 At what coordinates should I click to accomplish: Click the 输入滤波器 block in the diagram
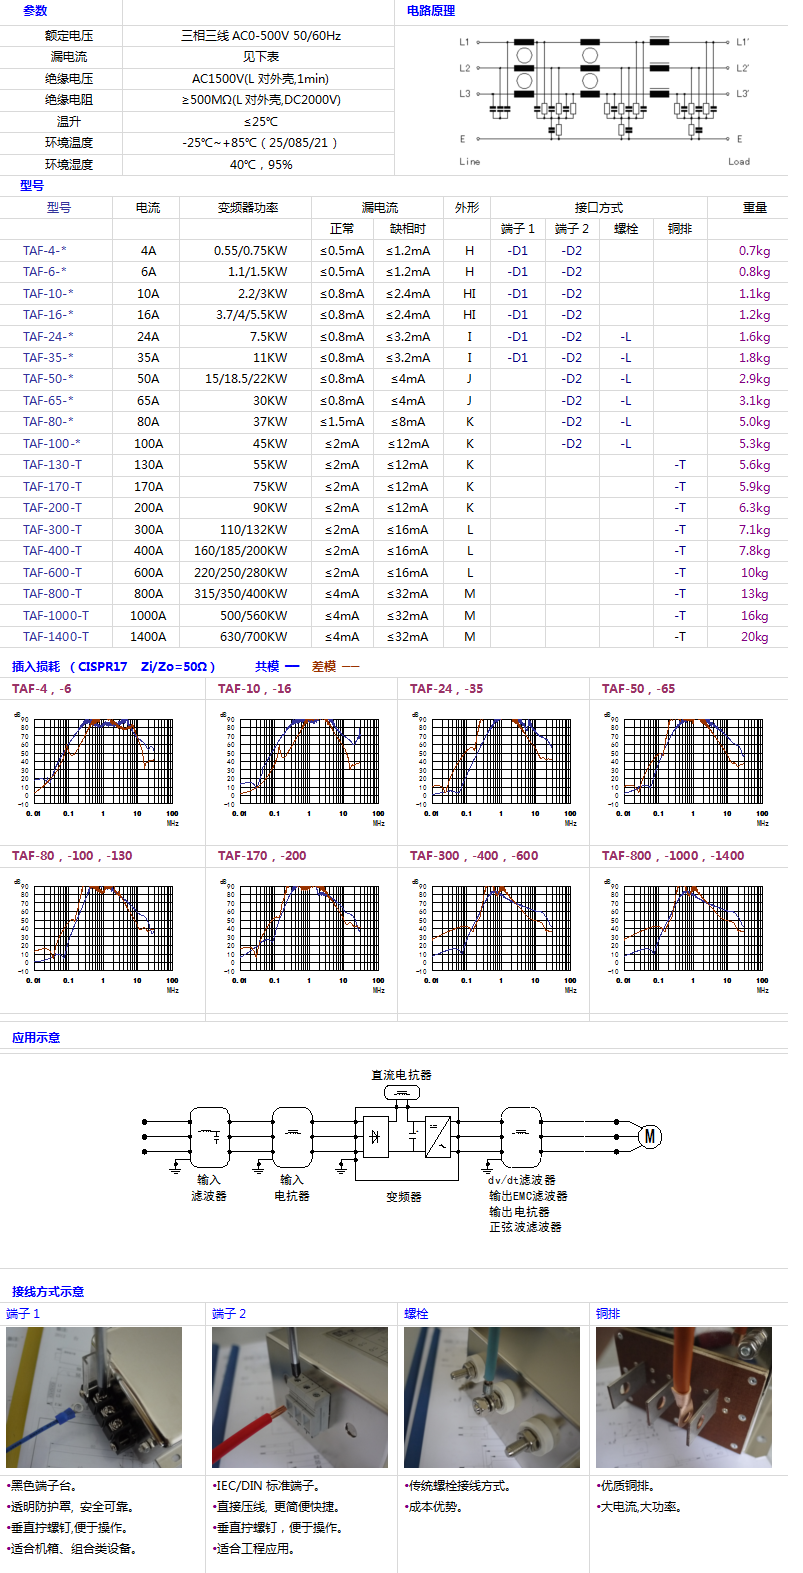[209, 1136]
